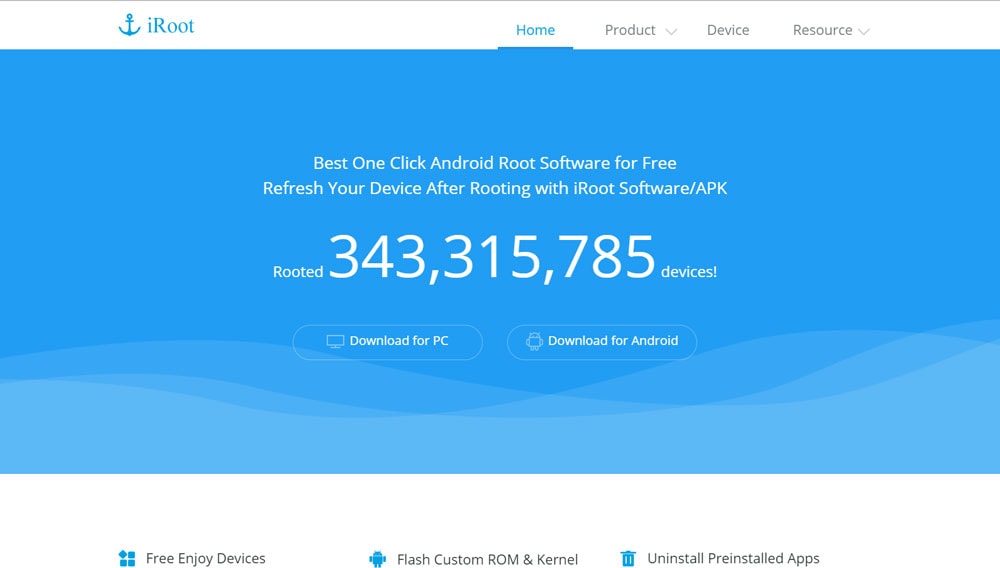Click the Free Enjoy Devices heading
Viewport: 1000px width, 568px height.
point(205,558)
